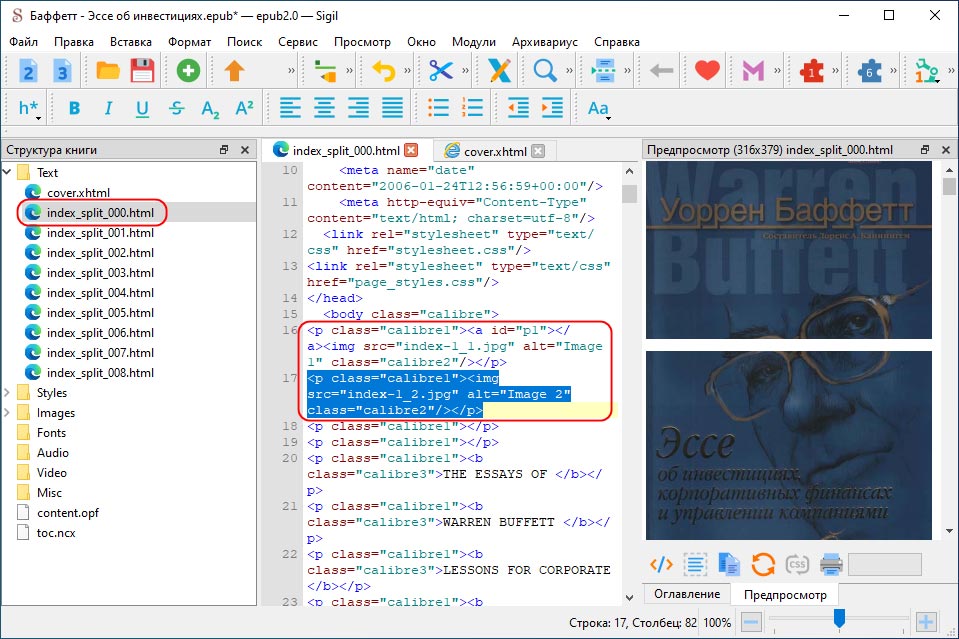The width and height of the screenshot is (959, 639).
Task: Reload the preview with the orange refresh icon
Action: point(763,564)
